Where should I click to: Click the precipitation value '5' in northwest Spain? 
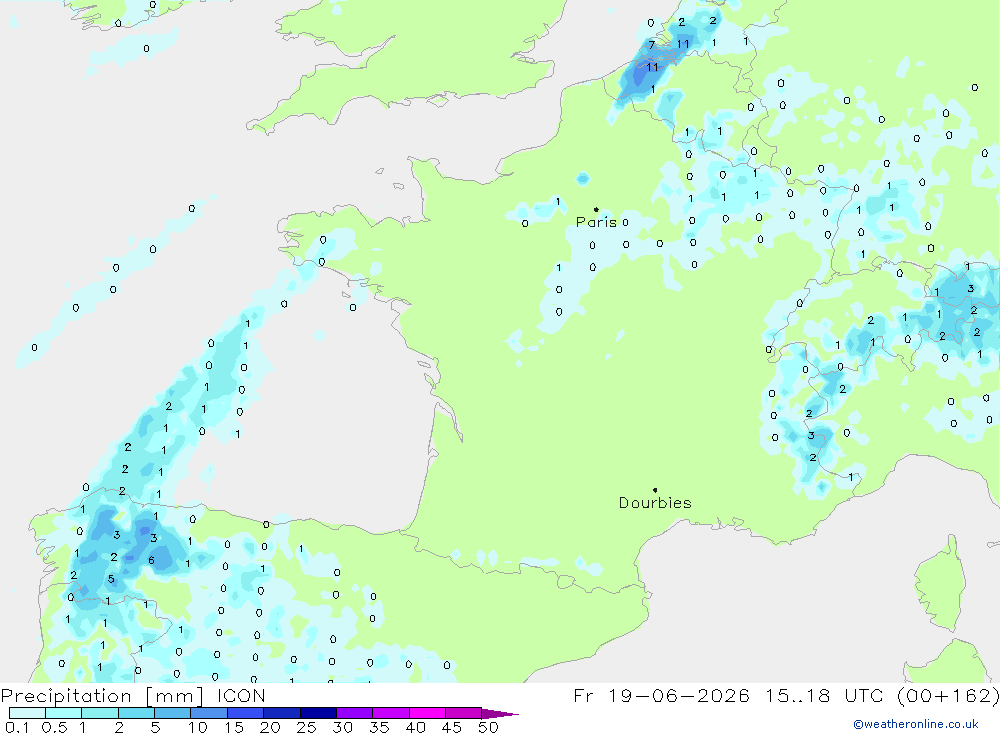[111, 579]
